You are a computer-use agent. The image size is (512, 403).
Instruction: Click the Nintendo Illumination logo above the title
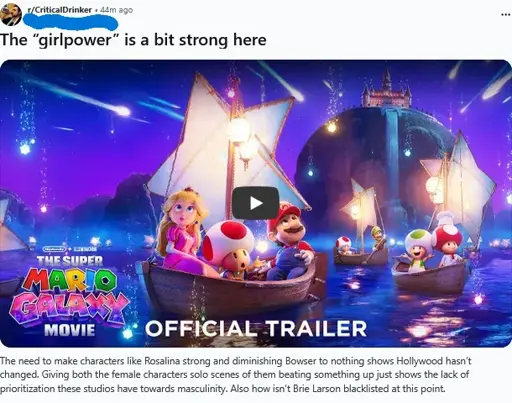(x=70, y=249)
